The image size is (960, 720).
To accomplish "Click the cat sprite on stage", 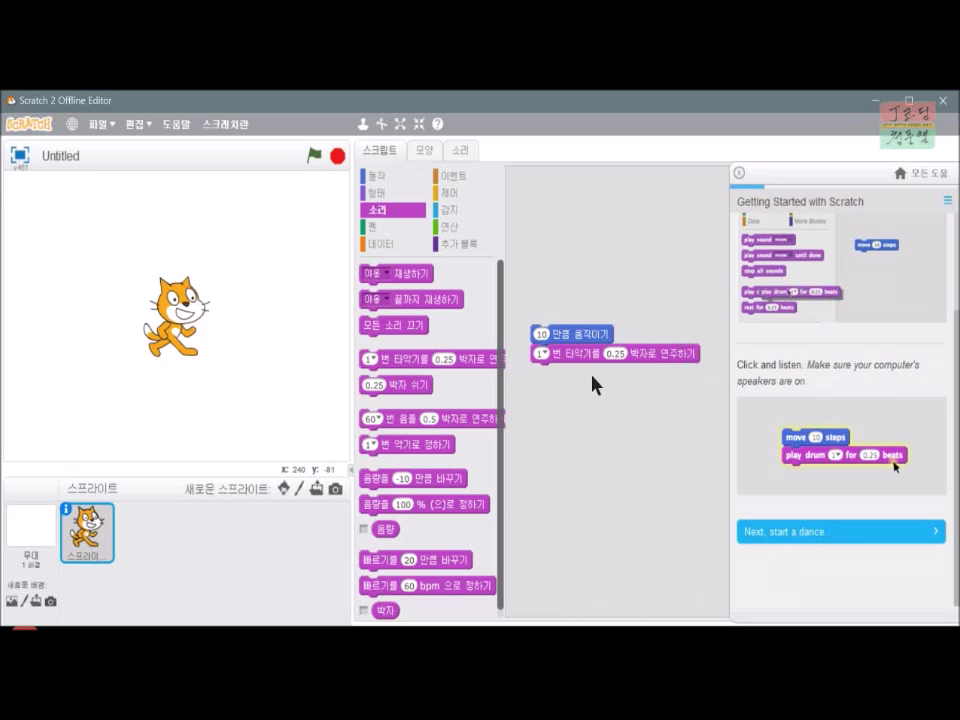I will pyautogui.click(x=176, y=317).
